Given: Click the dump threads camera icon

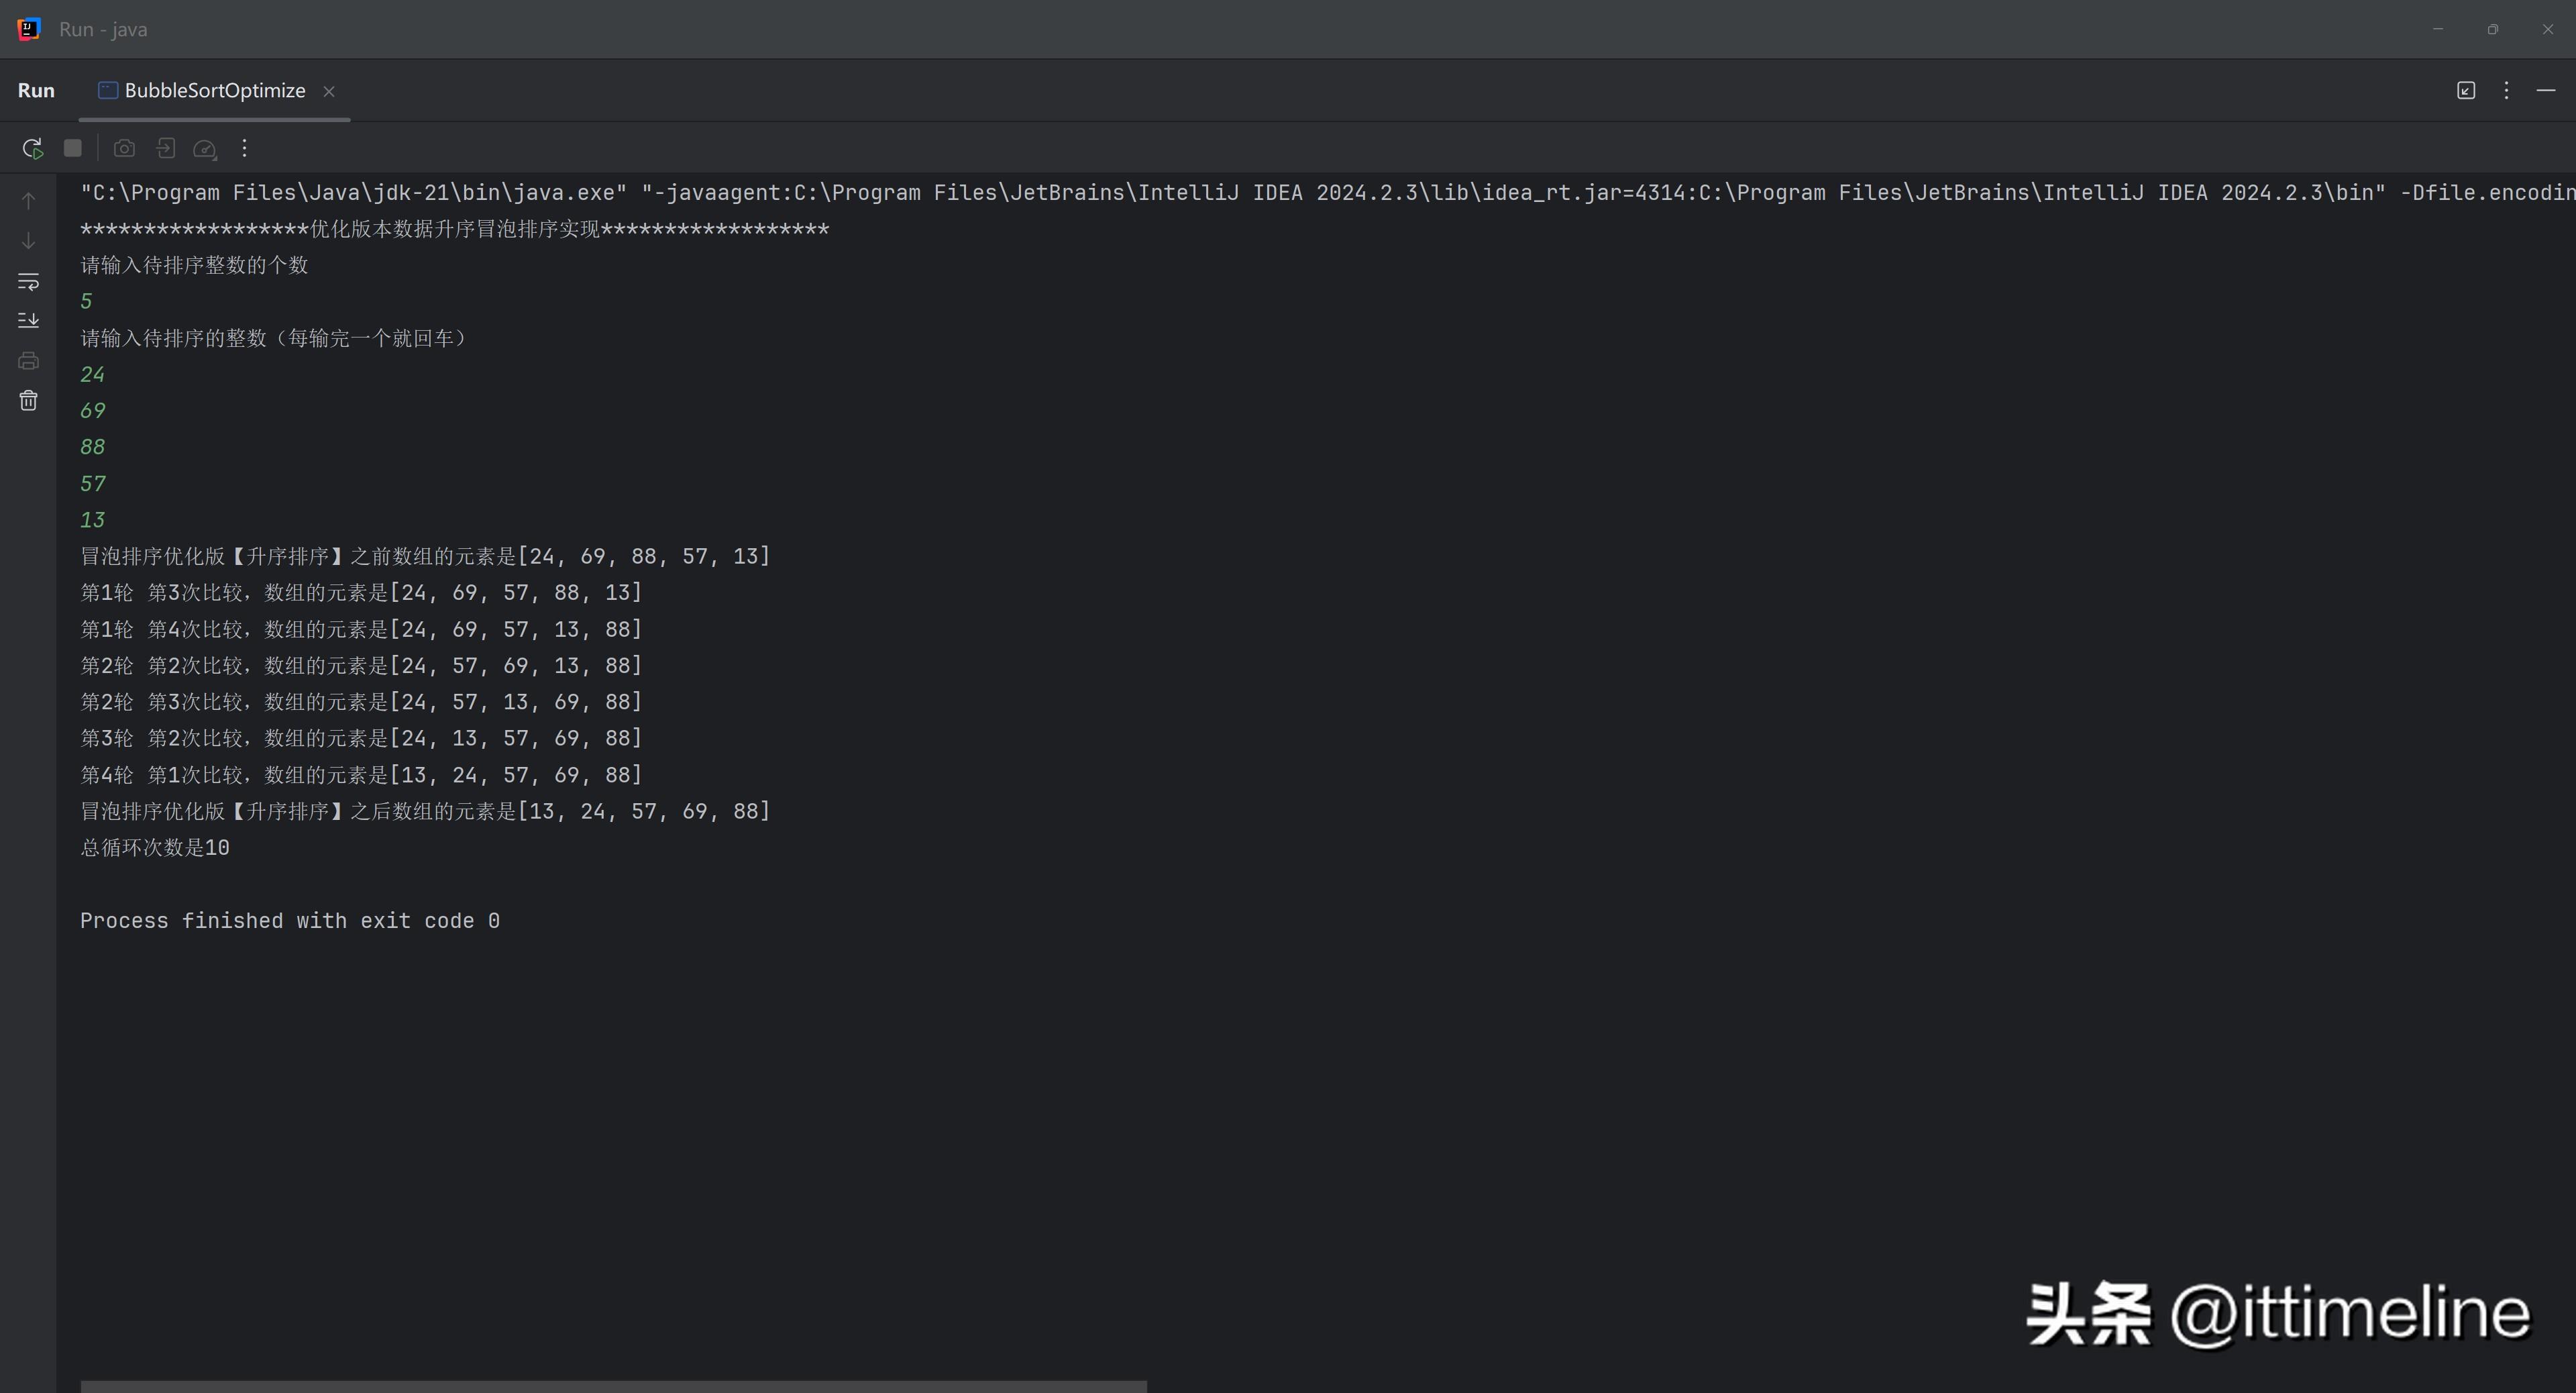Looking at the screenshot, I should [124, 149].
